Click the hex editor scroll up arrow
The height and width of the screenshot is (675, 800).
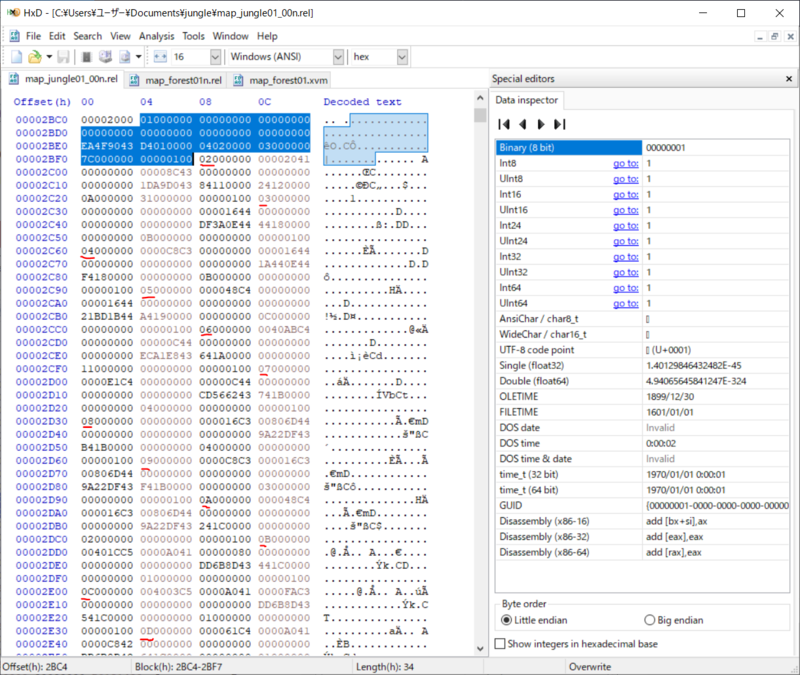coord(480,98)
